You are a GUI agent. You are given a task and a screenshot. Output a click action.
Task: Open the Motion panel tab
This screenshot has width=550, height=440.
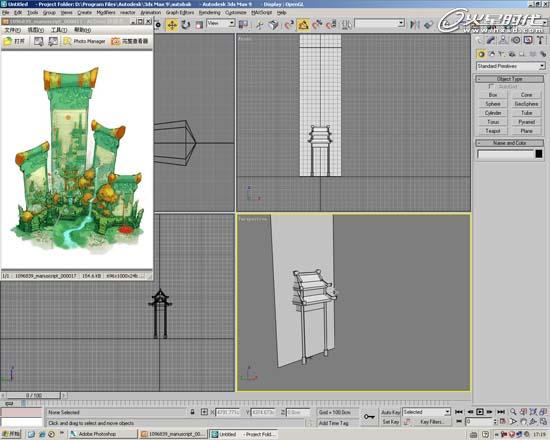coord(516,41)
